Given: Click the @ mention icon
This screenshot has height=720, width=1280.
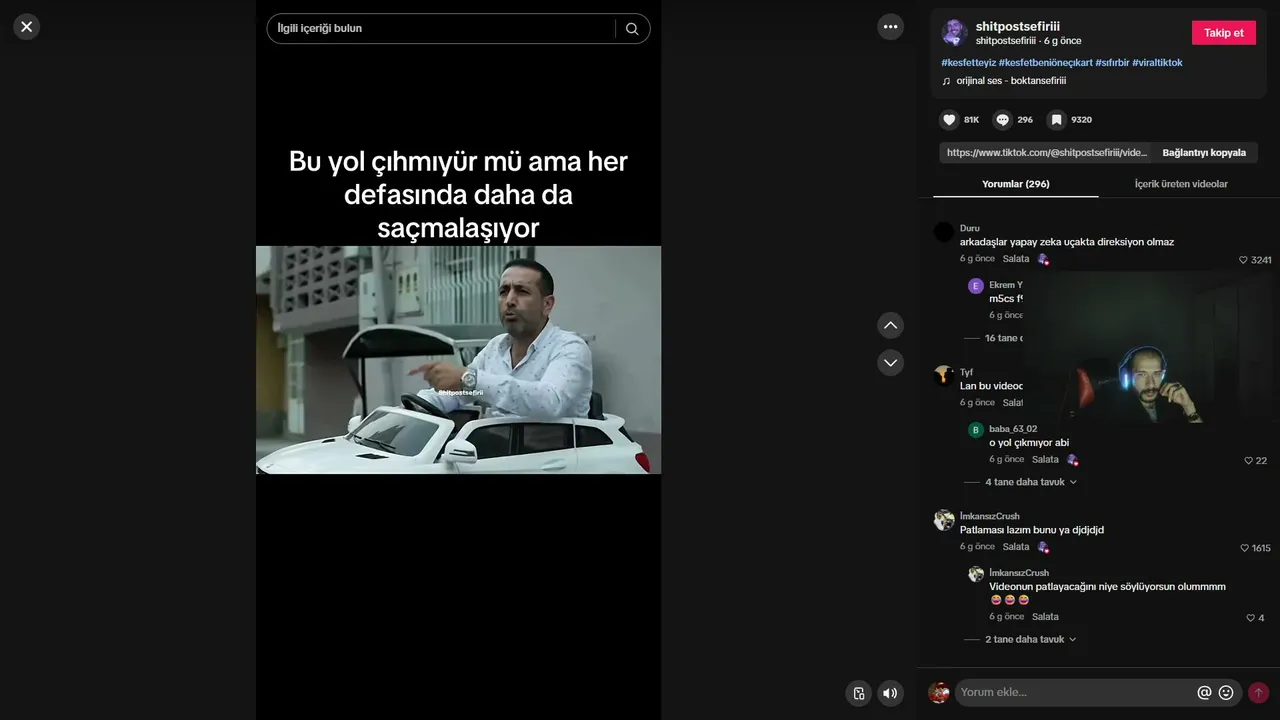Looking at the screenshot, I should (1204, 692).
